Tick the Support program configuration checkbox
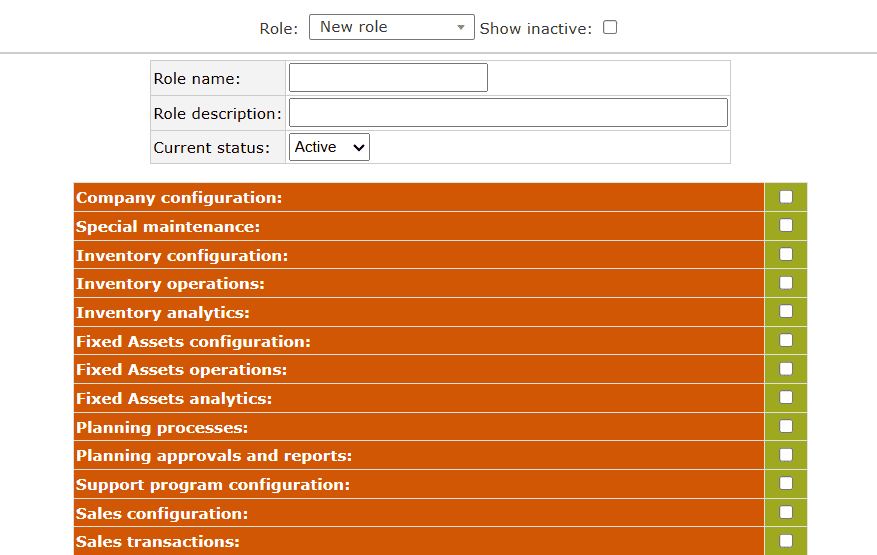The image size is (877, 555). pyautogui.click(x=786, y=483)
